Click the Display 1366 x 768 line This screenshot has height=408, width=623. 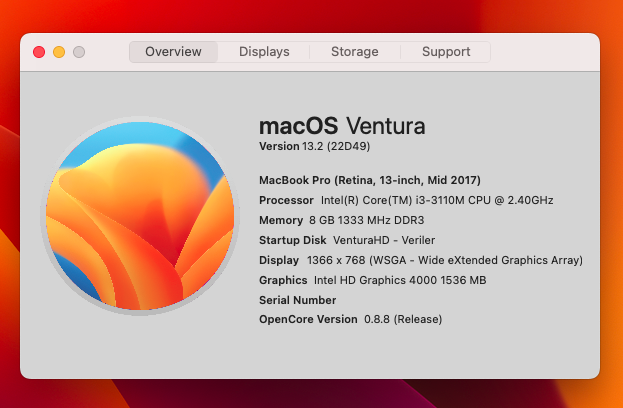[x=420, y=260]
